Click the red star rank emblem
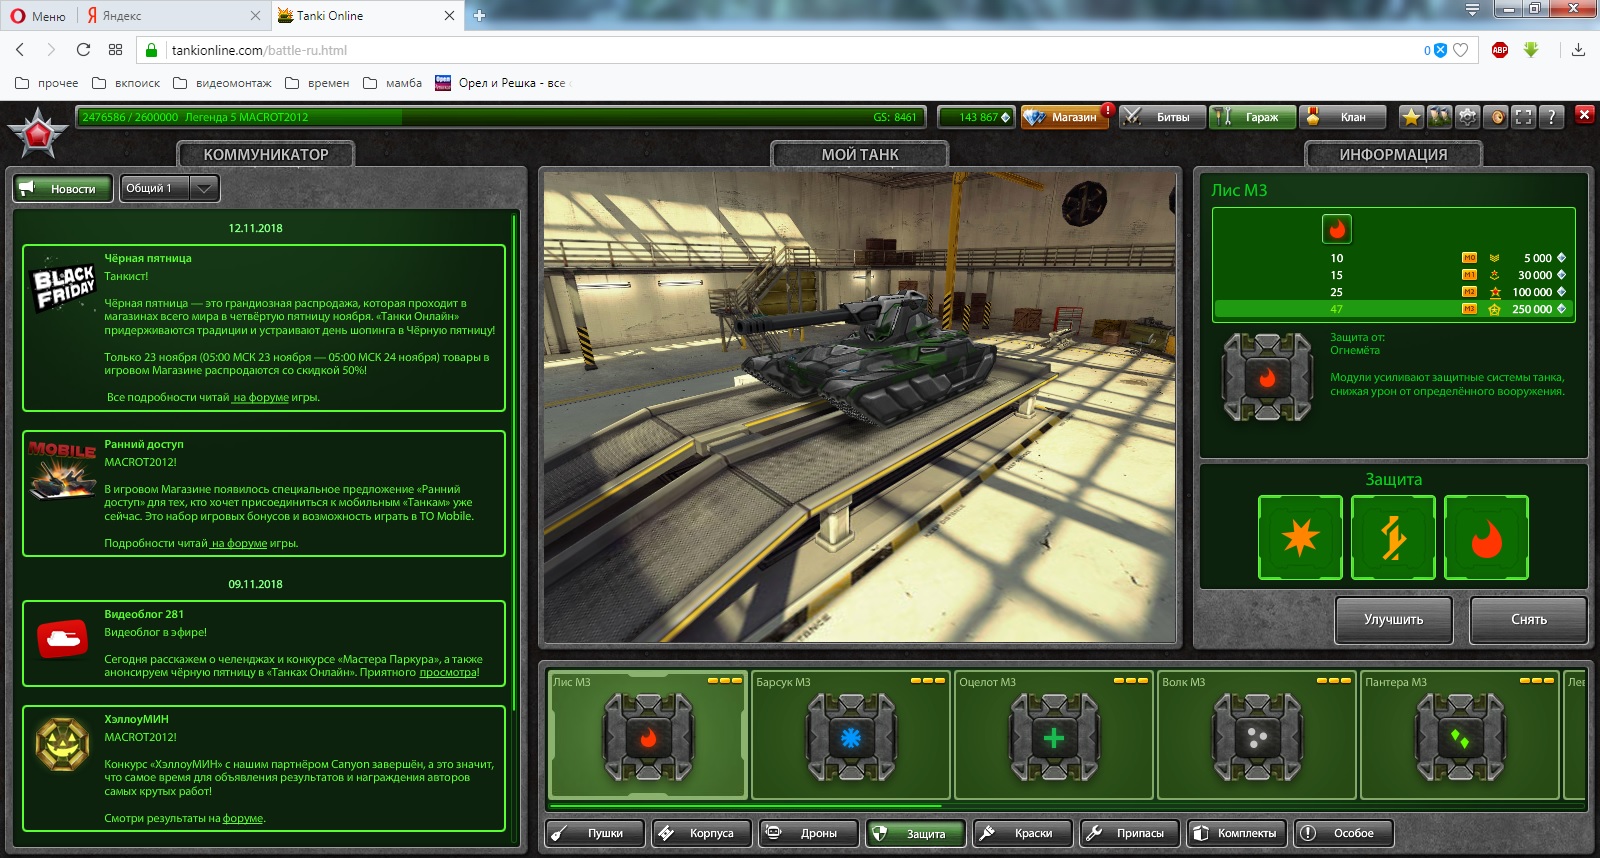 pos(38,134)
